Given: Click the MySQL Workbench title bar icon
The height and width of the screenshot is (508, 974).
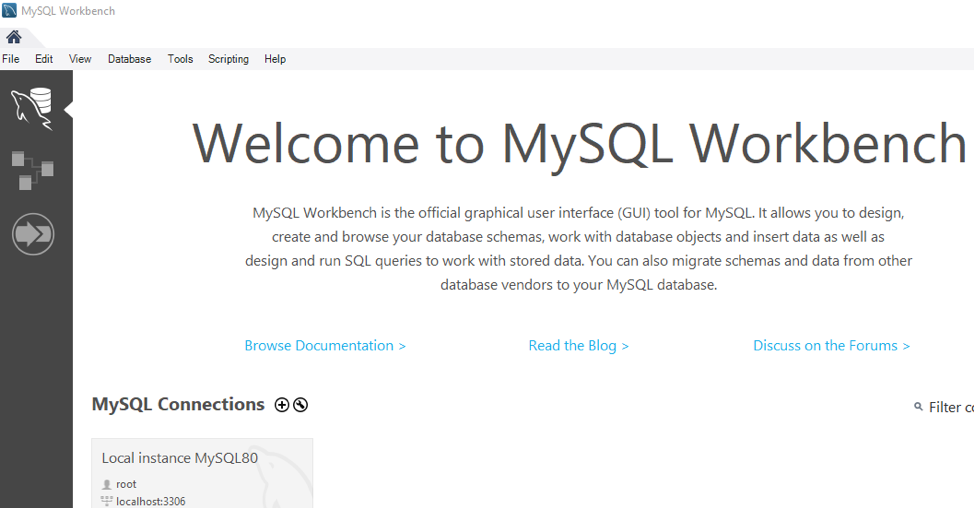Looking at the screenshot, I should coord(9,11).
